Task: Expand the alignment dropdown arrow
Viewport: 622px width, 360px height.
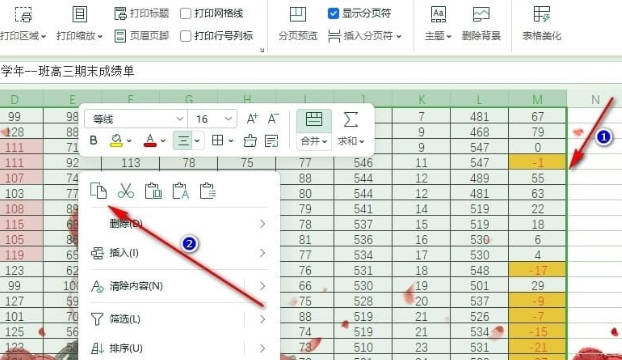Action: pyautogui.click(x=197, y=140)
